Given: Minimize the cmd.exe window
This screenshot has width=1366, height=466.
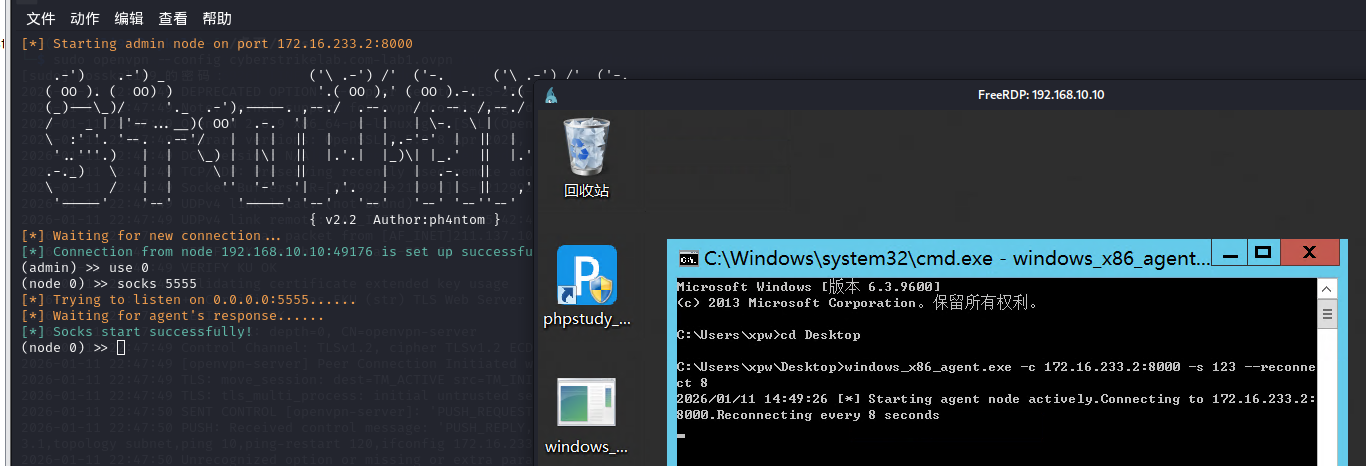Looking at the screenshot, I should tap(1229, 253).
